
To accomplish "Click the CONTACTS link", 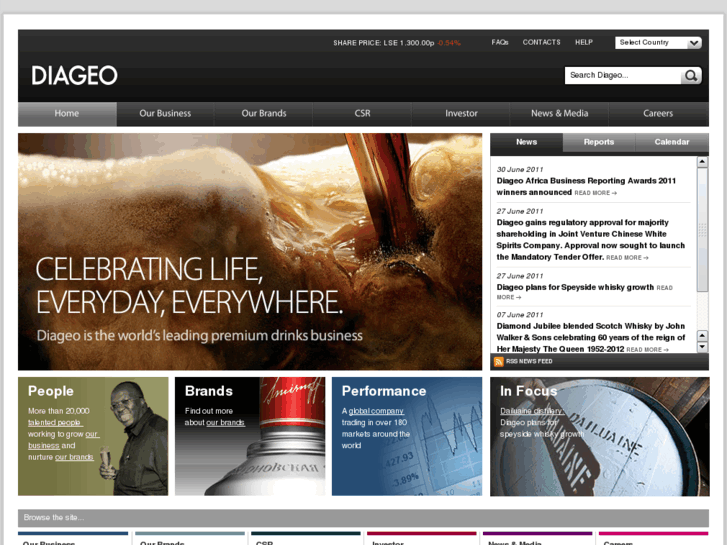I will click(542, 42).
